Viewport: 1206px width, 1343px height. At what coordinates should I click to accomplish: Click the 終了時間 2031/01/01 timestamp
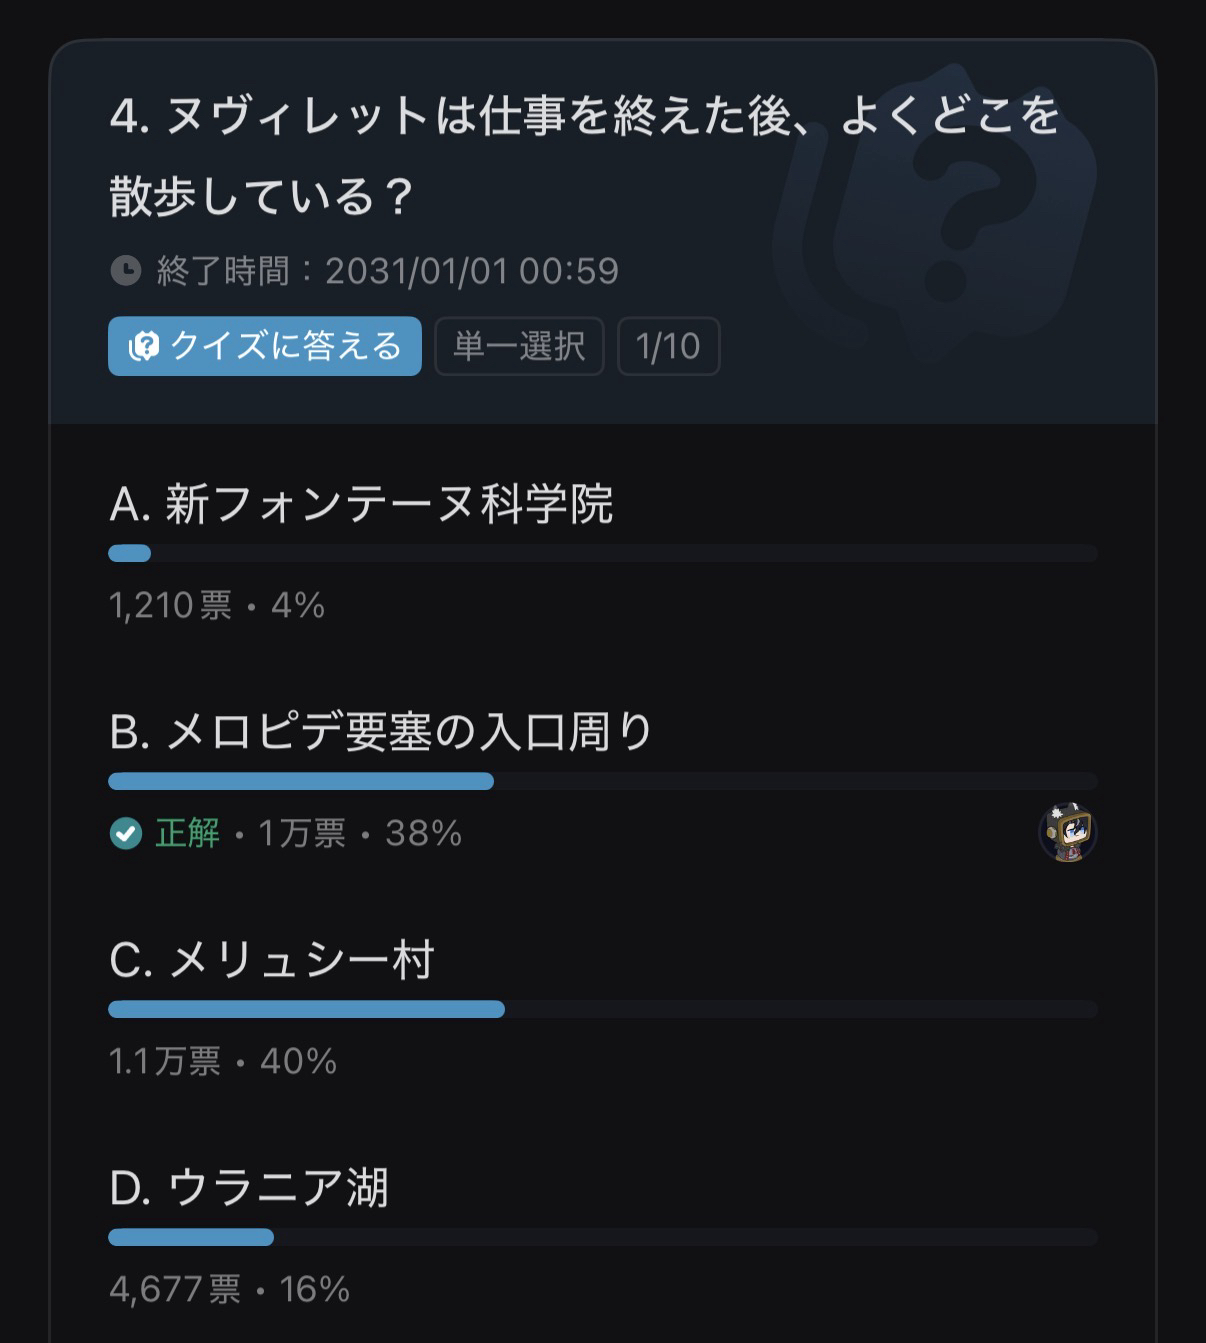(x=387, y=271)
